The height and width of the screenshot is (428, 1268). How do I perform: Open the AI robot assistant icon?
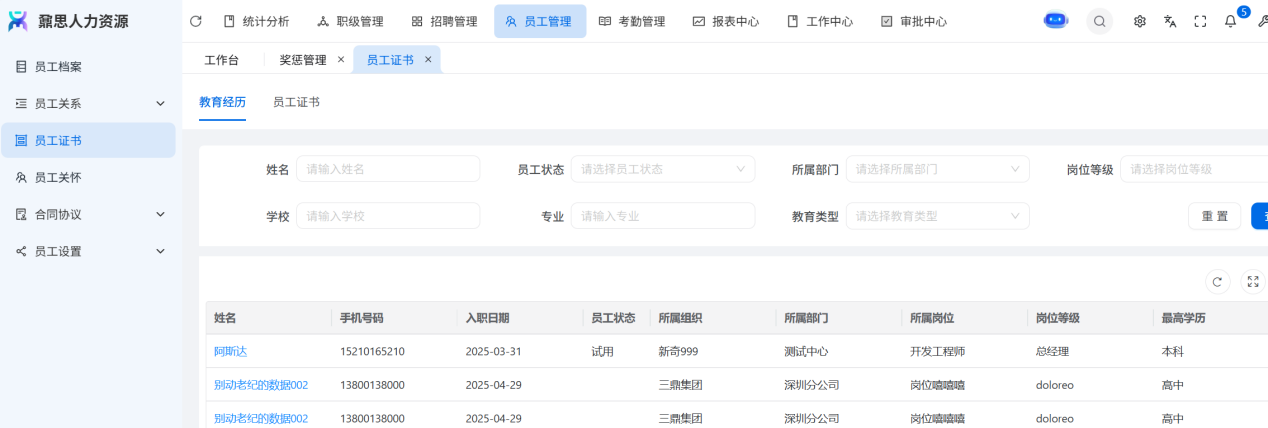tap(1056, 21)
